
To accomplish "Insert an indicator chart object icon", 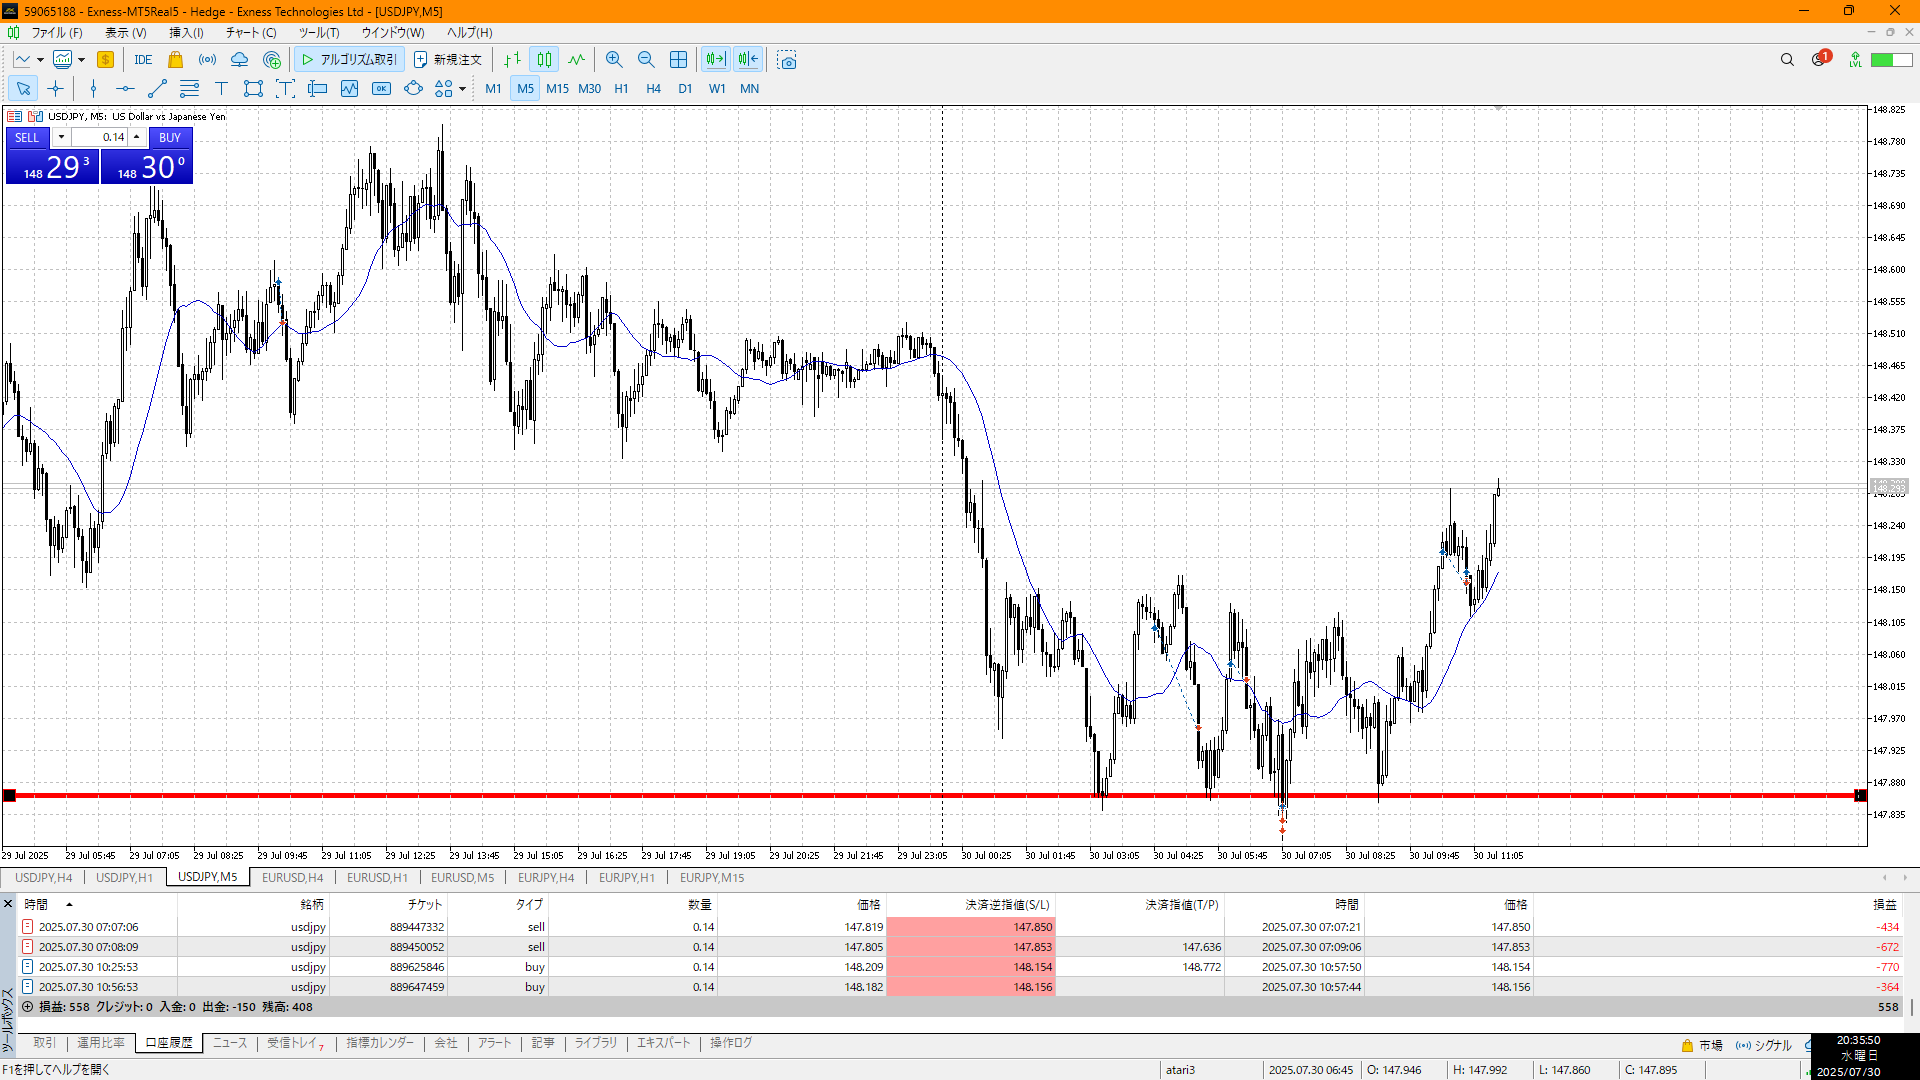I will [349, 89].
